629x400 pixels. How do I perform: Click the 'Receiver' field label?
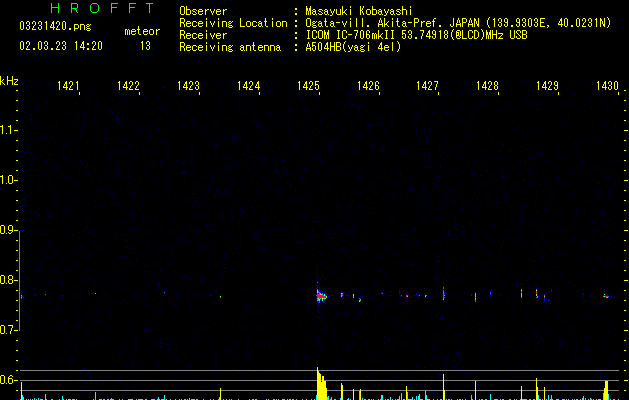203,35
